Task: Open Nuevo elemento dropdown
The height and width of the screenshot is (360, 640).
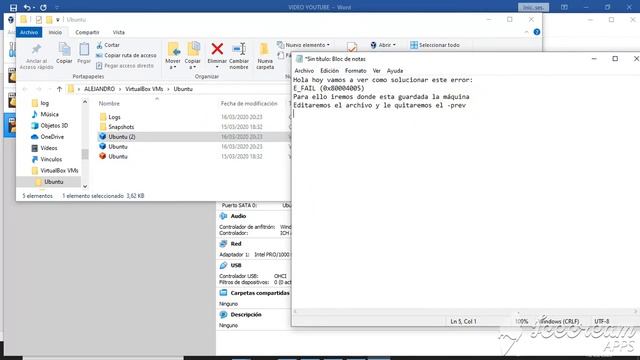Action: [303, 45]
